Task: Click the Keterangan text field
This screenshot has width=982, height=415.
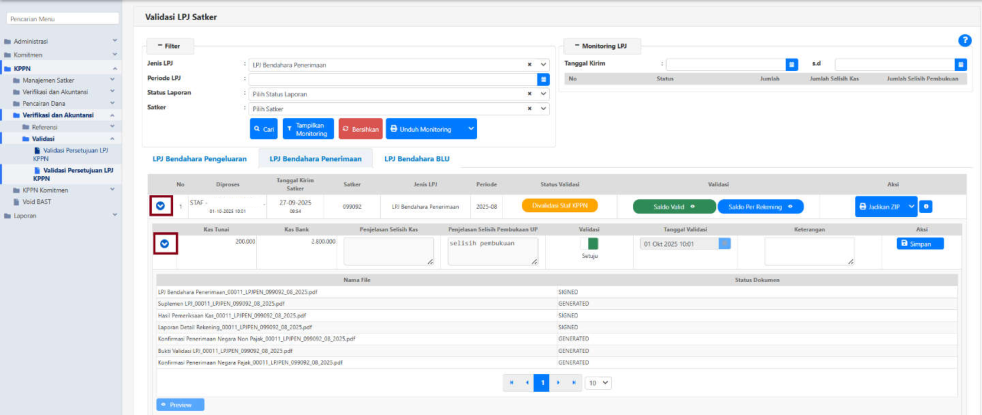Action: 808,251
